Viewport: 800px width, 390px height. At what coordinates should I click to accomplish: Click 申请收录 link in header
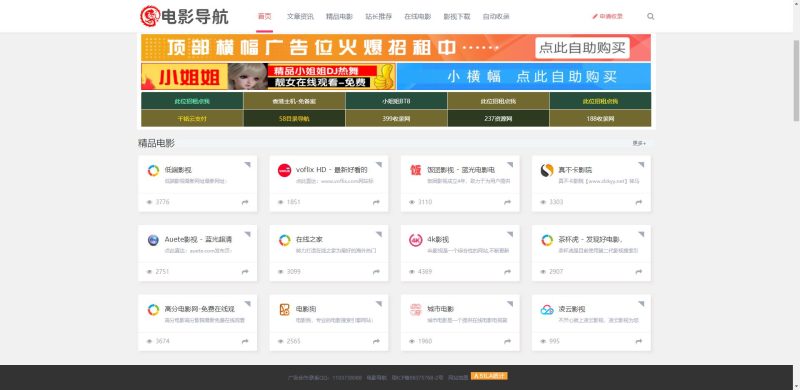[x=608, y=16]
